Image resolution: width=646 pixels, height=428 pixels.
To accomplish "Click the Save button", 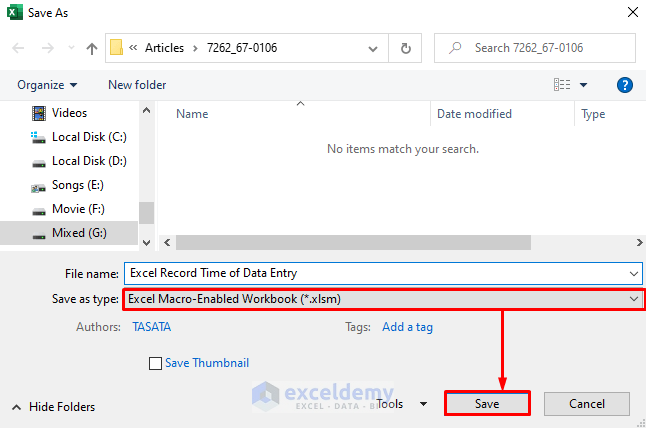I will pyautogui.click(x=487, y=403).
